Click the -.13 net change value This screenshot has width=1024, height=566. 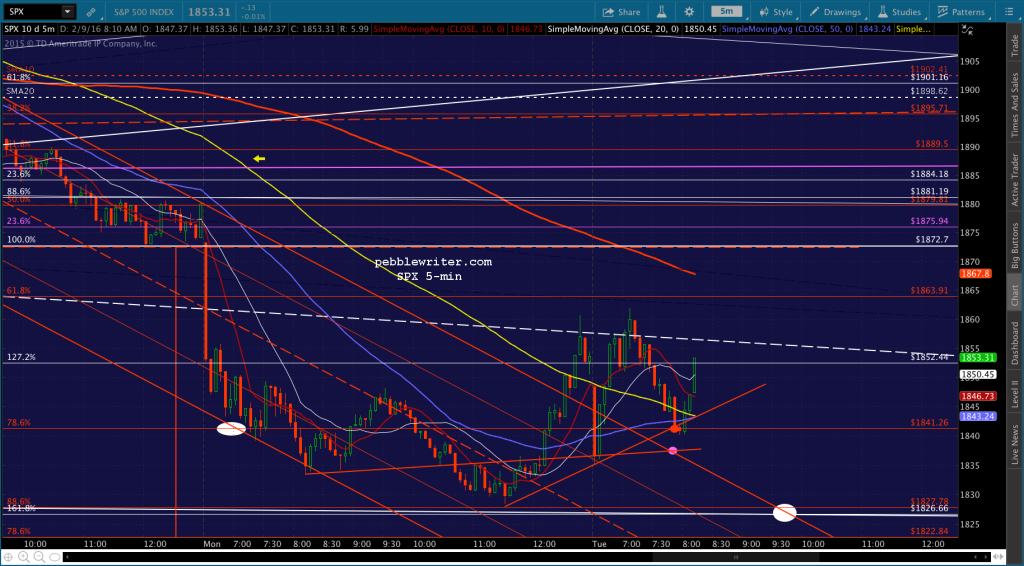pos(248,8)
